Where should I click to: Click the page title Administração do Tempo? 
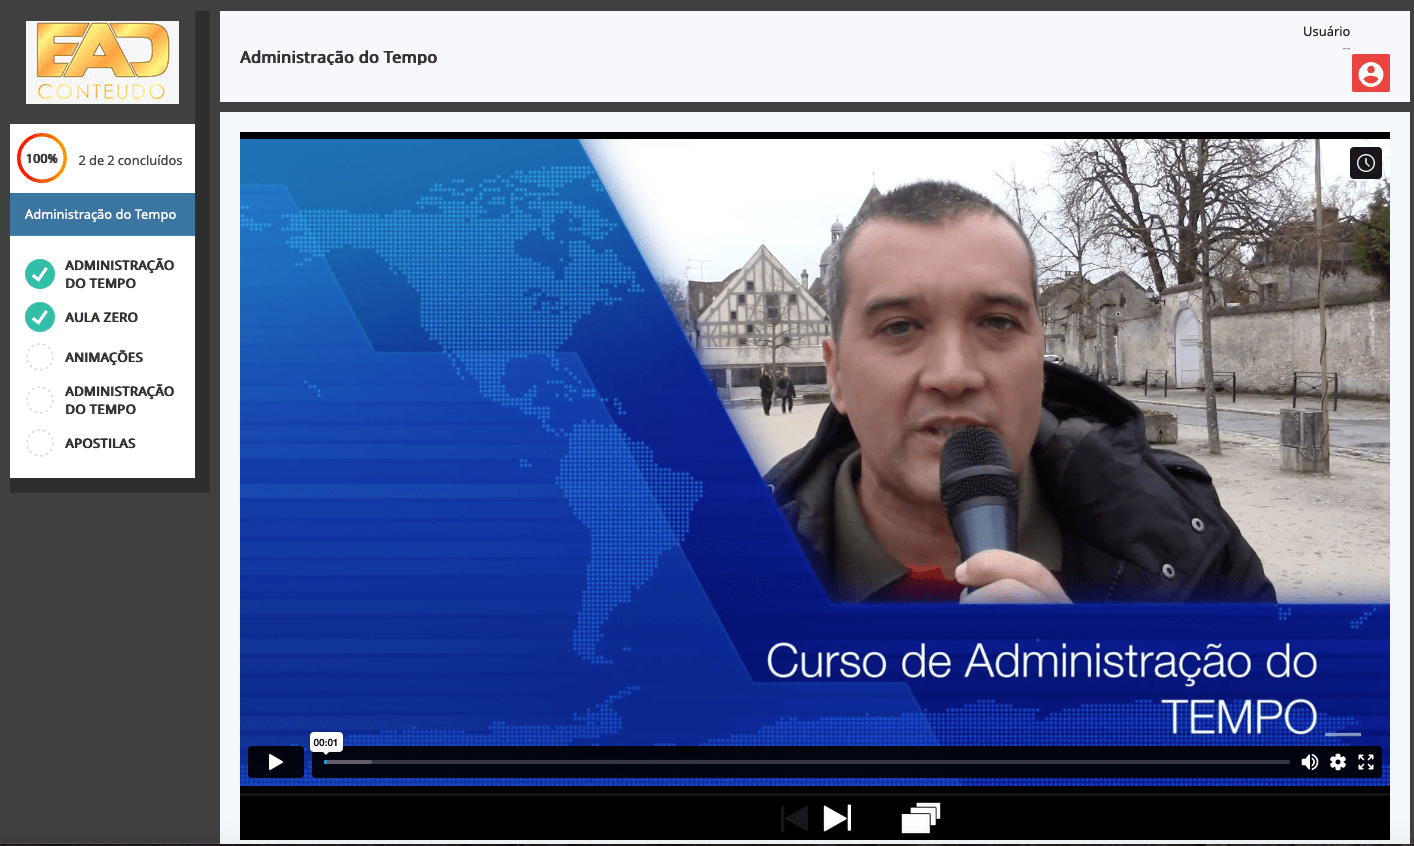click(x=339, y=57)
